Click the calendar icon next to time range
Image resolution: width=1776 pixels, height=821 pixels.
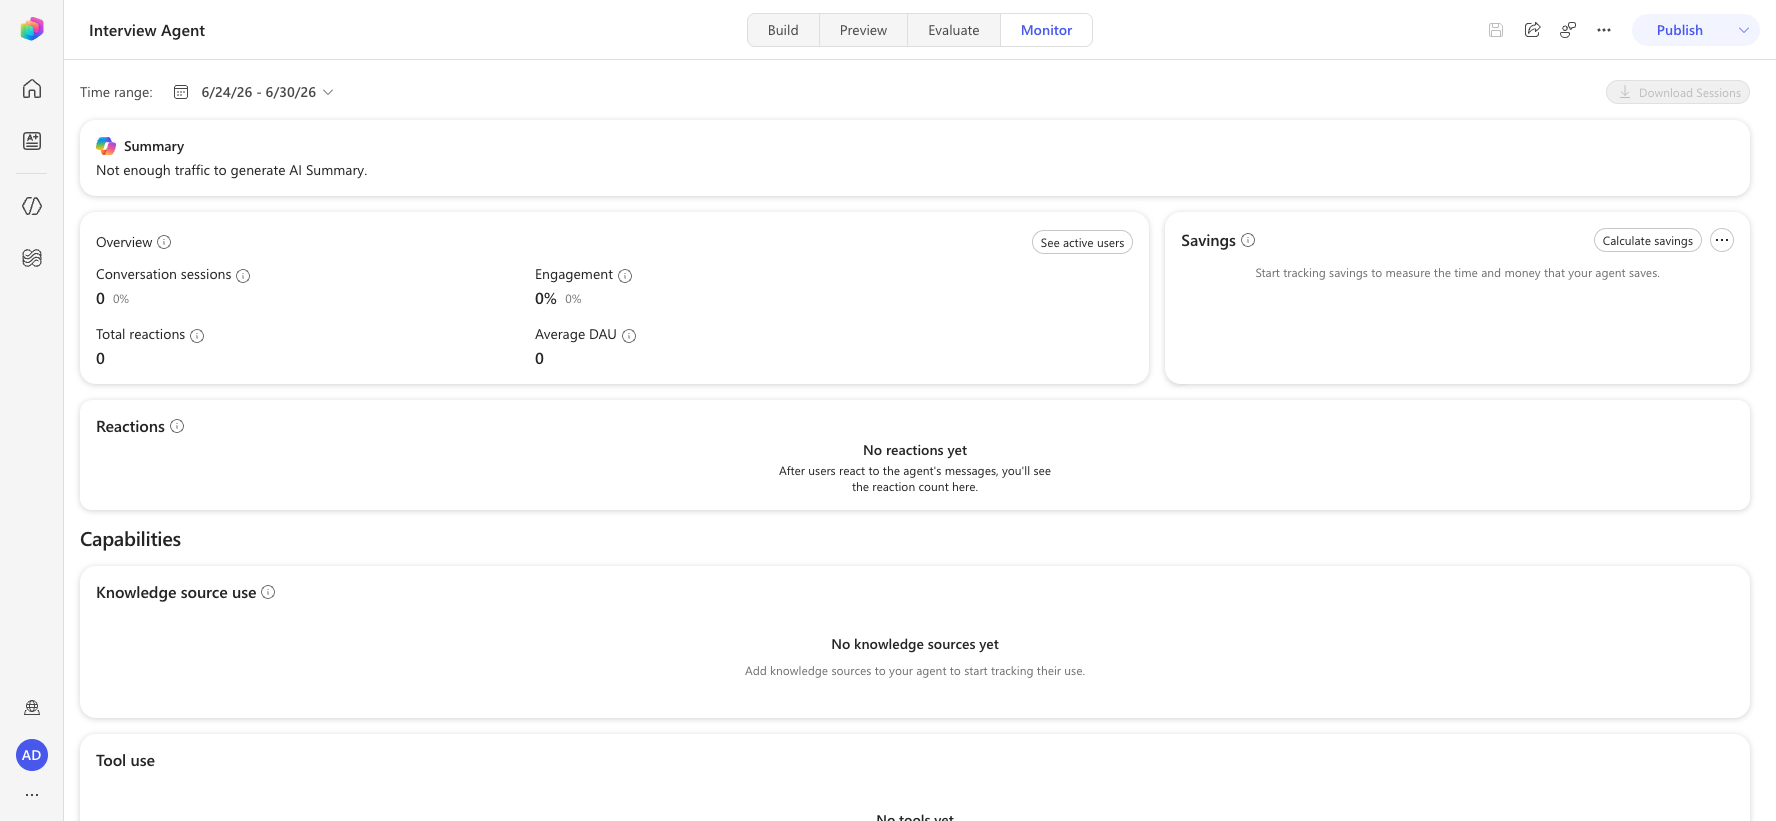181,92
